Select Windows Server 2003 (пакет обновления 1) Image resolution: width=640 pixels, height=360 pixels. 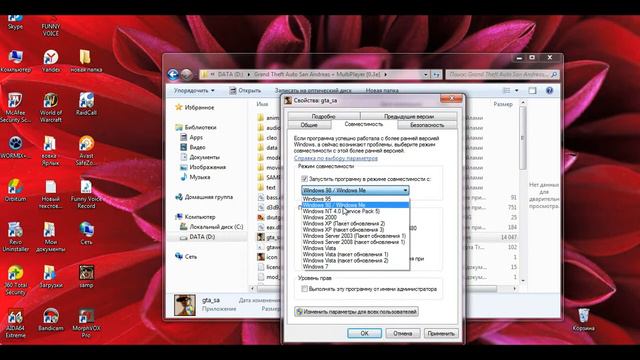pos(355,236)
